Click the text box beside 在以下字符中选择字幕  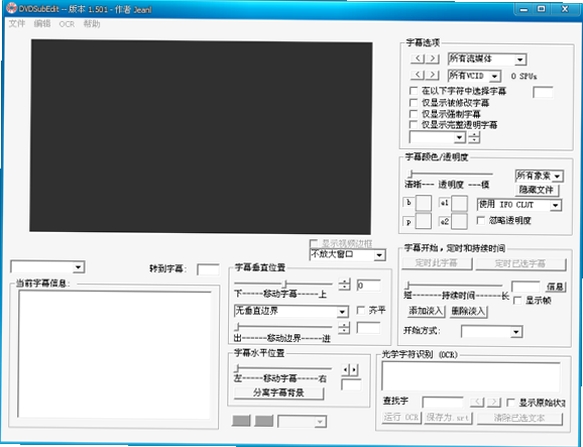coord(543,92)
